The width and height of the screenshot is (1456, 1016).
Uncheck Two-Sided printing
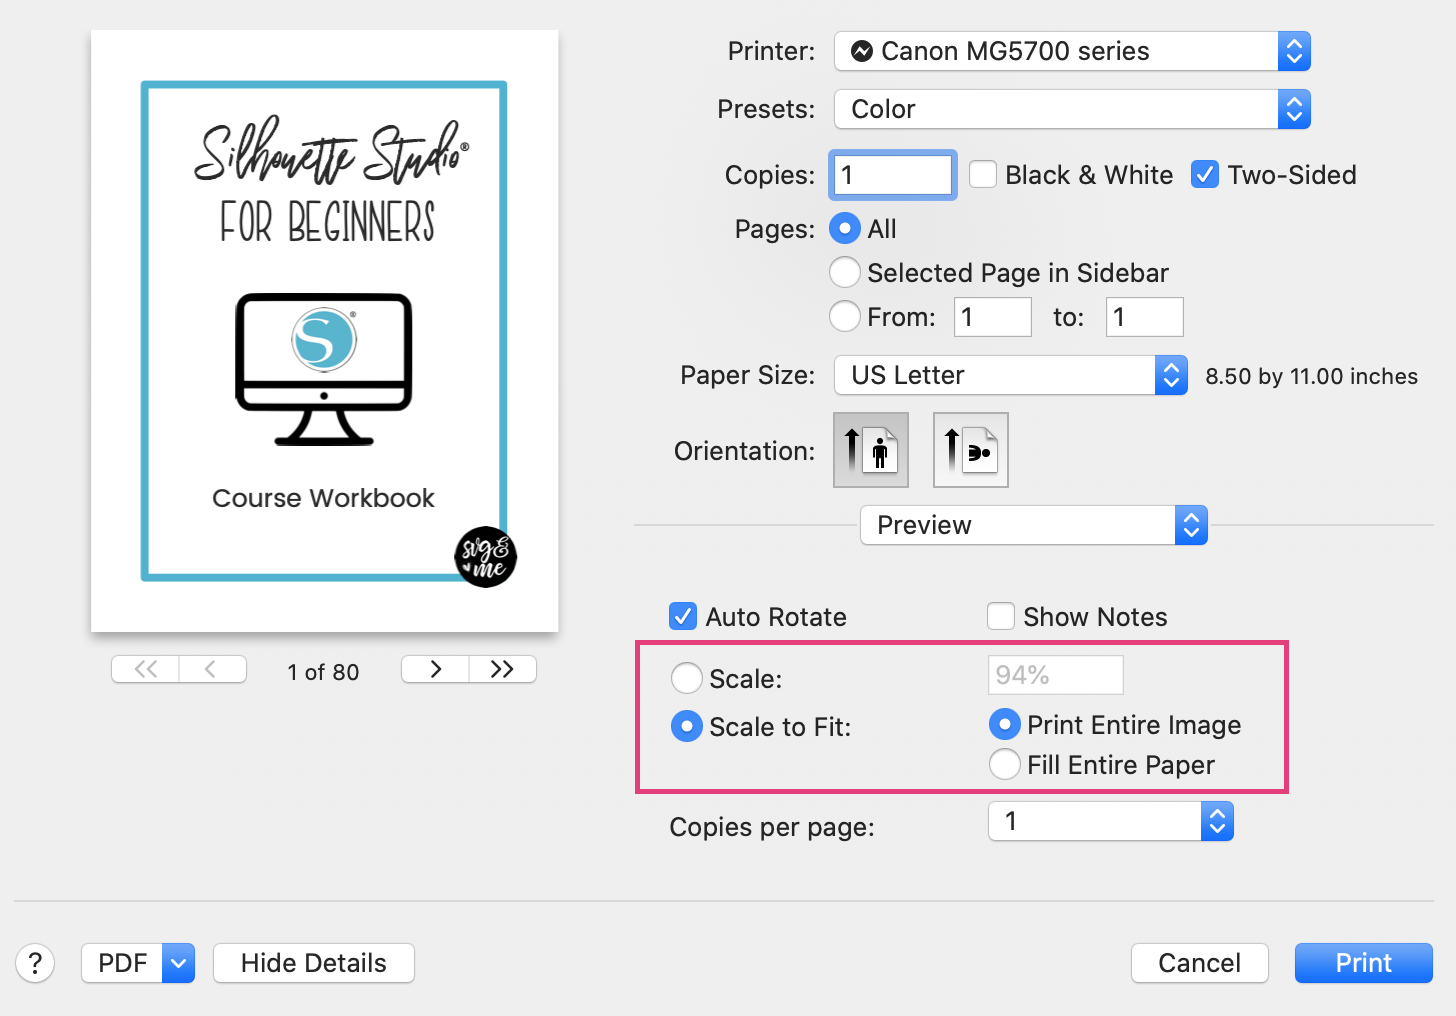[x=1205, y=174]
